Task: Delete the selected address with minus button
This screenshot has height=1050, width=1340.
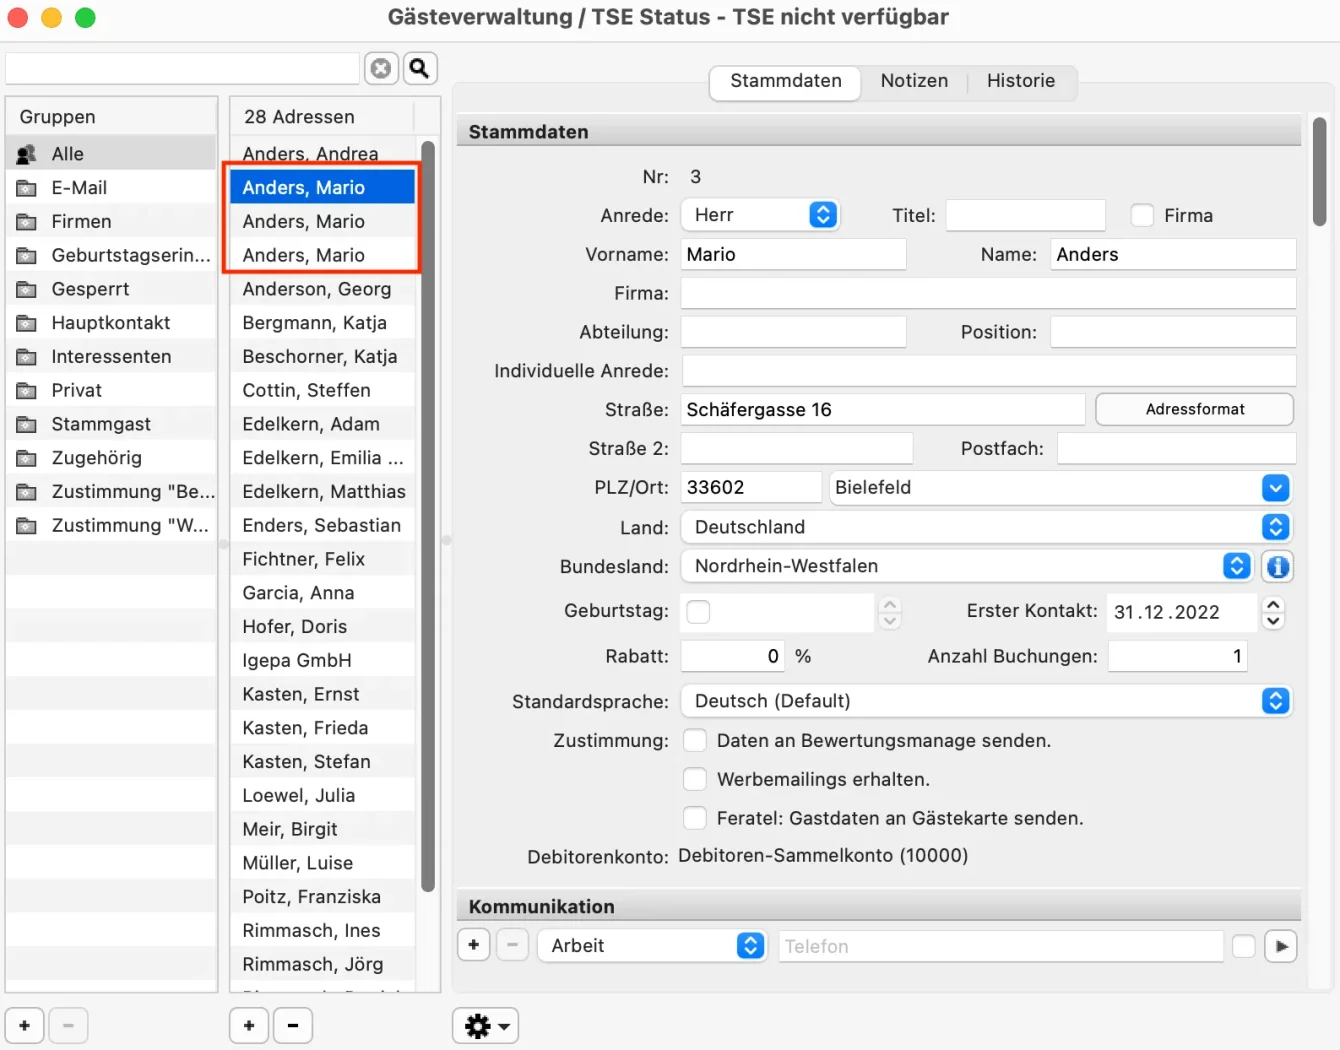Action: 293,1025
